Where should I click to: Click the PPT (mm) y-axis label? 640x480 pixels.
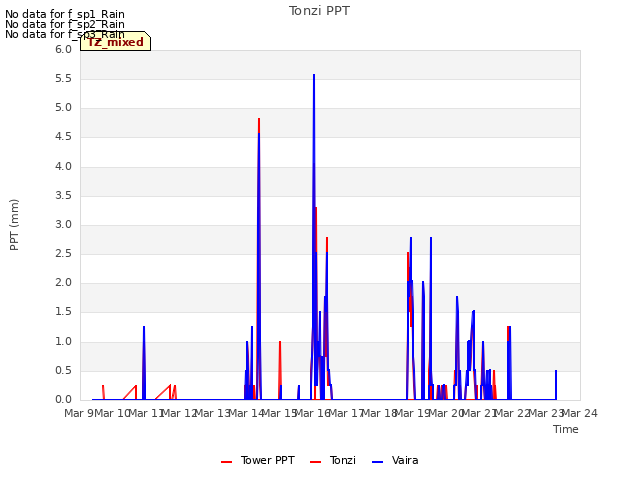pyautogui.click(x=14, y=225)
